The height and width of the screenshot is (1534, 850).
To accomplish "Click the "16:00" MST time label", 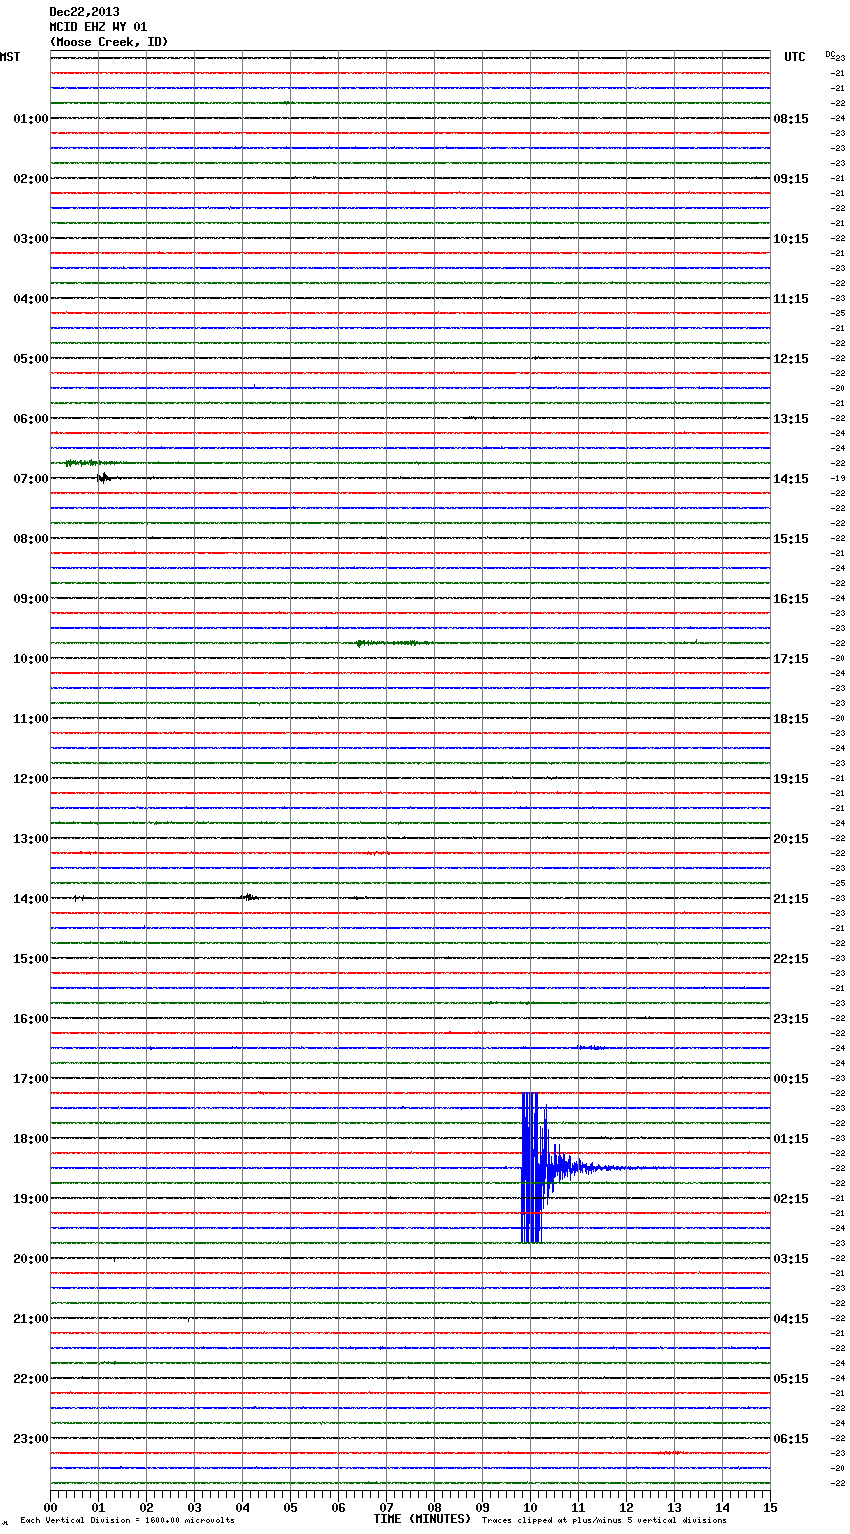I will pyautogui.click(x=30, y=1019).
